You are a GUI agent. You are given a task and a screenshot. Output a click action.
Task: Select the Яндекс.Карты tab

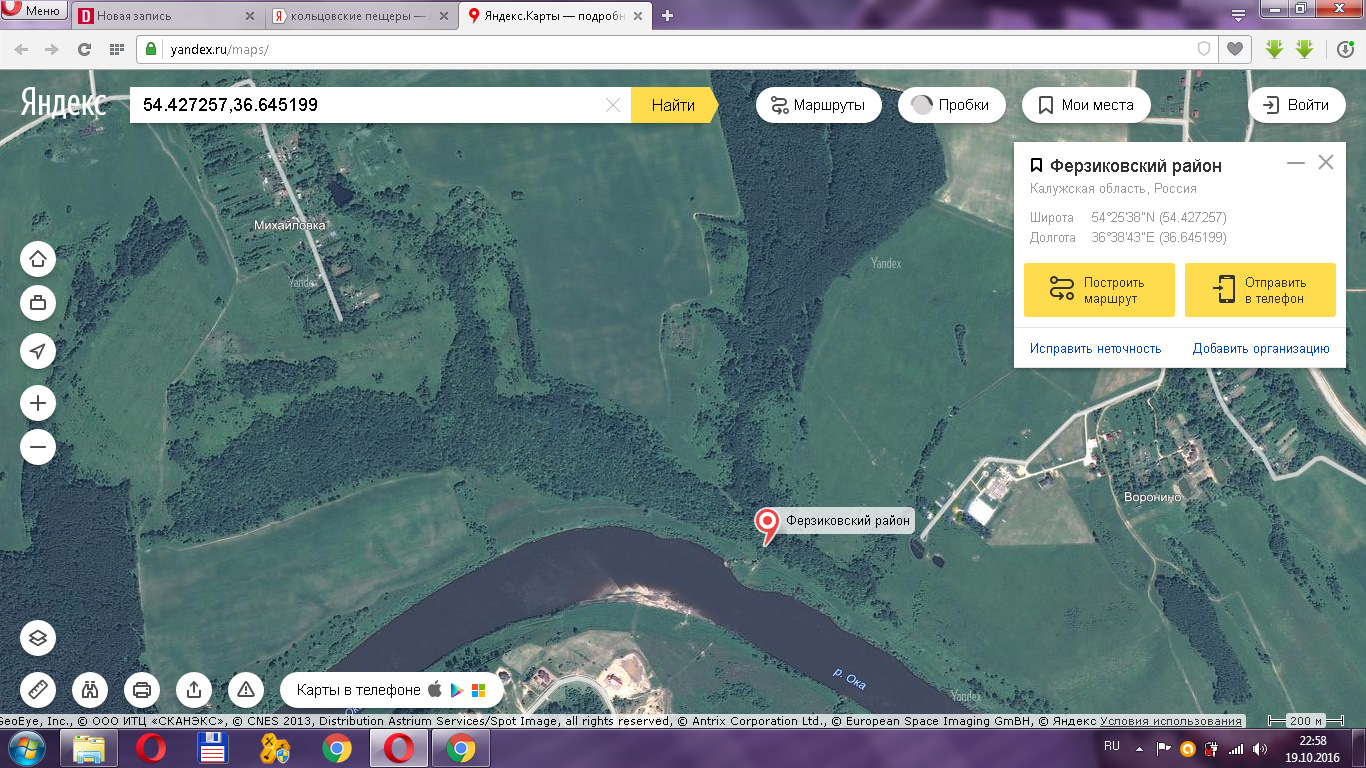(555, 16)
